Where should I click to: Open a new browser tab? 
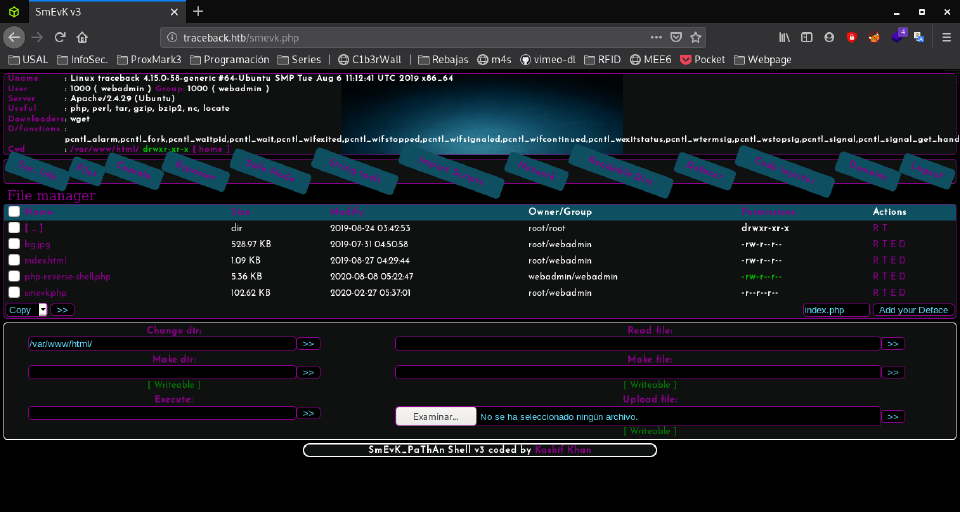(198, 11)
